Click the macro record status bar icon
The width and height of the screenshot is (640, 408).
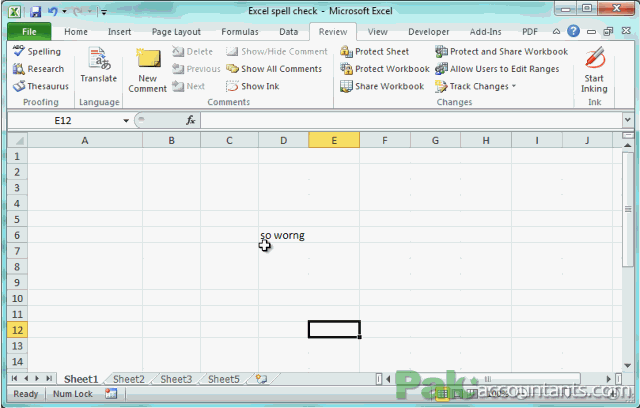(x=111, y=393)
